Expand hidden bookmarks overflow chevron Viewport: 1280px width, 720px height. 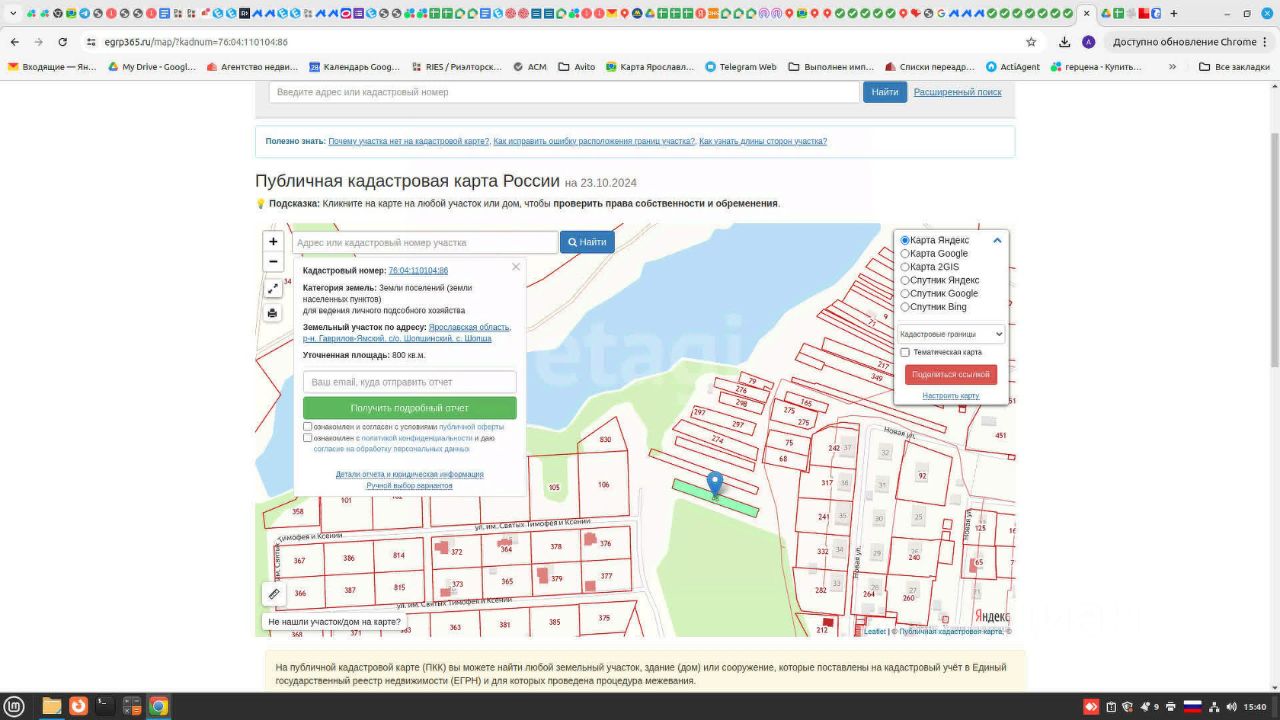pyautogui.click(x=1173, y=67)
